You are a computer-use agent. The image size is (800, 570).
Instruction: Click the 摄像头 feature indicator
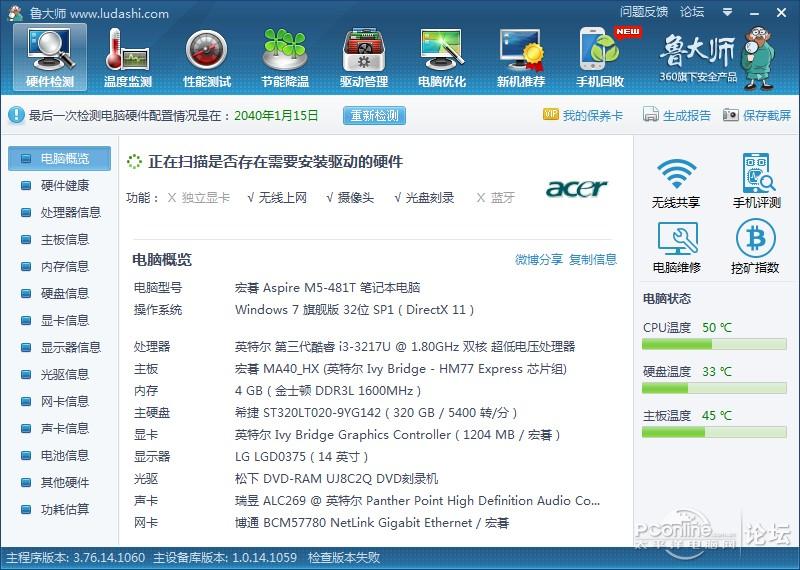(350, 198)
